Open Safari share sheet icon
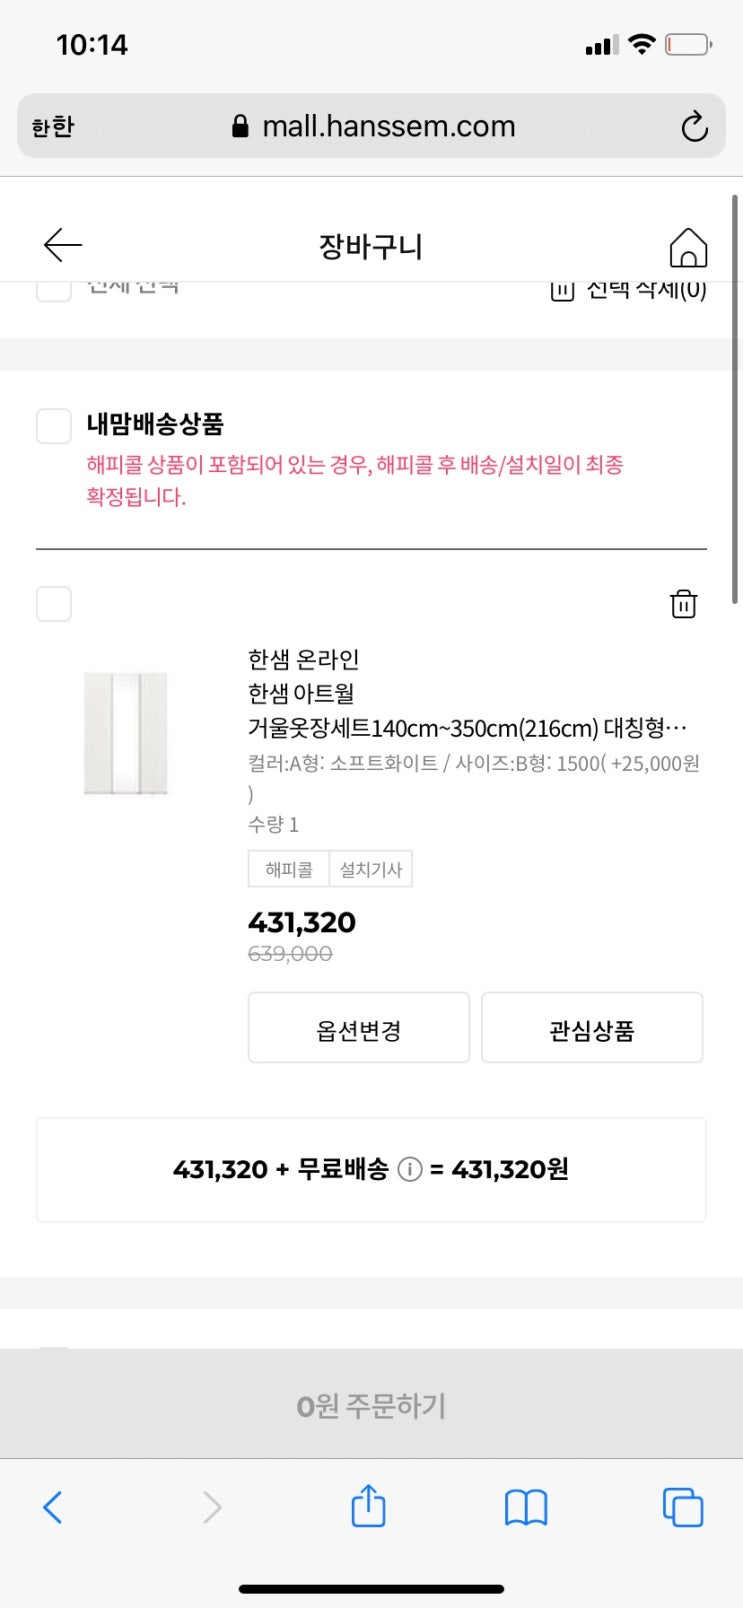 point(368,1505)
